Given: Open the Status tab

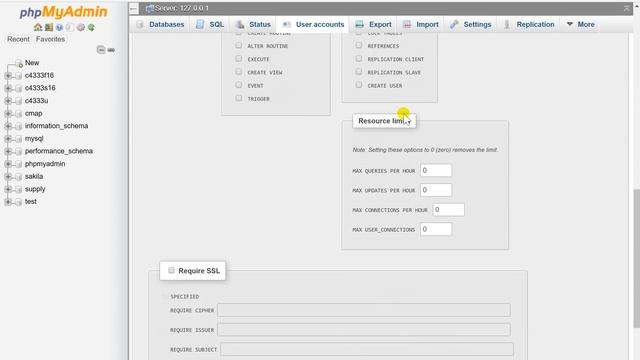Looking at the screenshot, I should [253, 24].
